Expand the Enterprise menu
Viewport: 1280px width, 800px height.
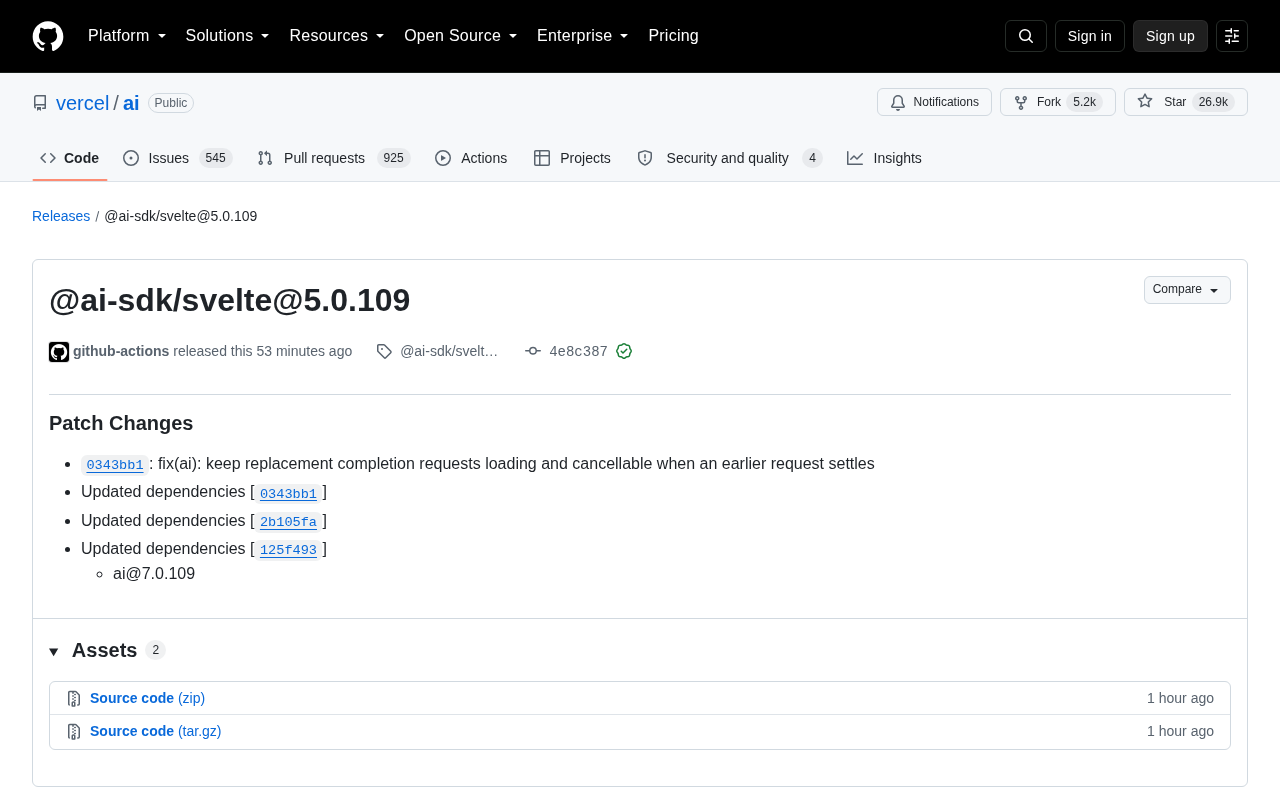coord(583,36)
